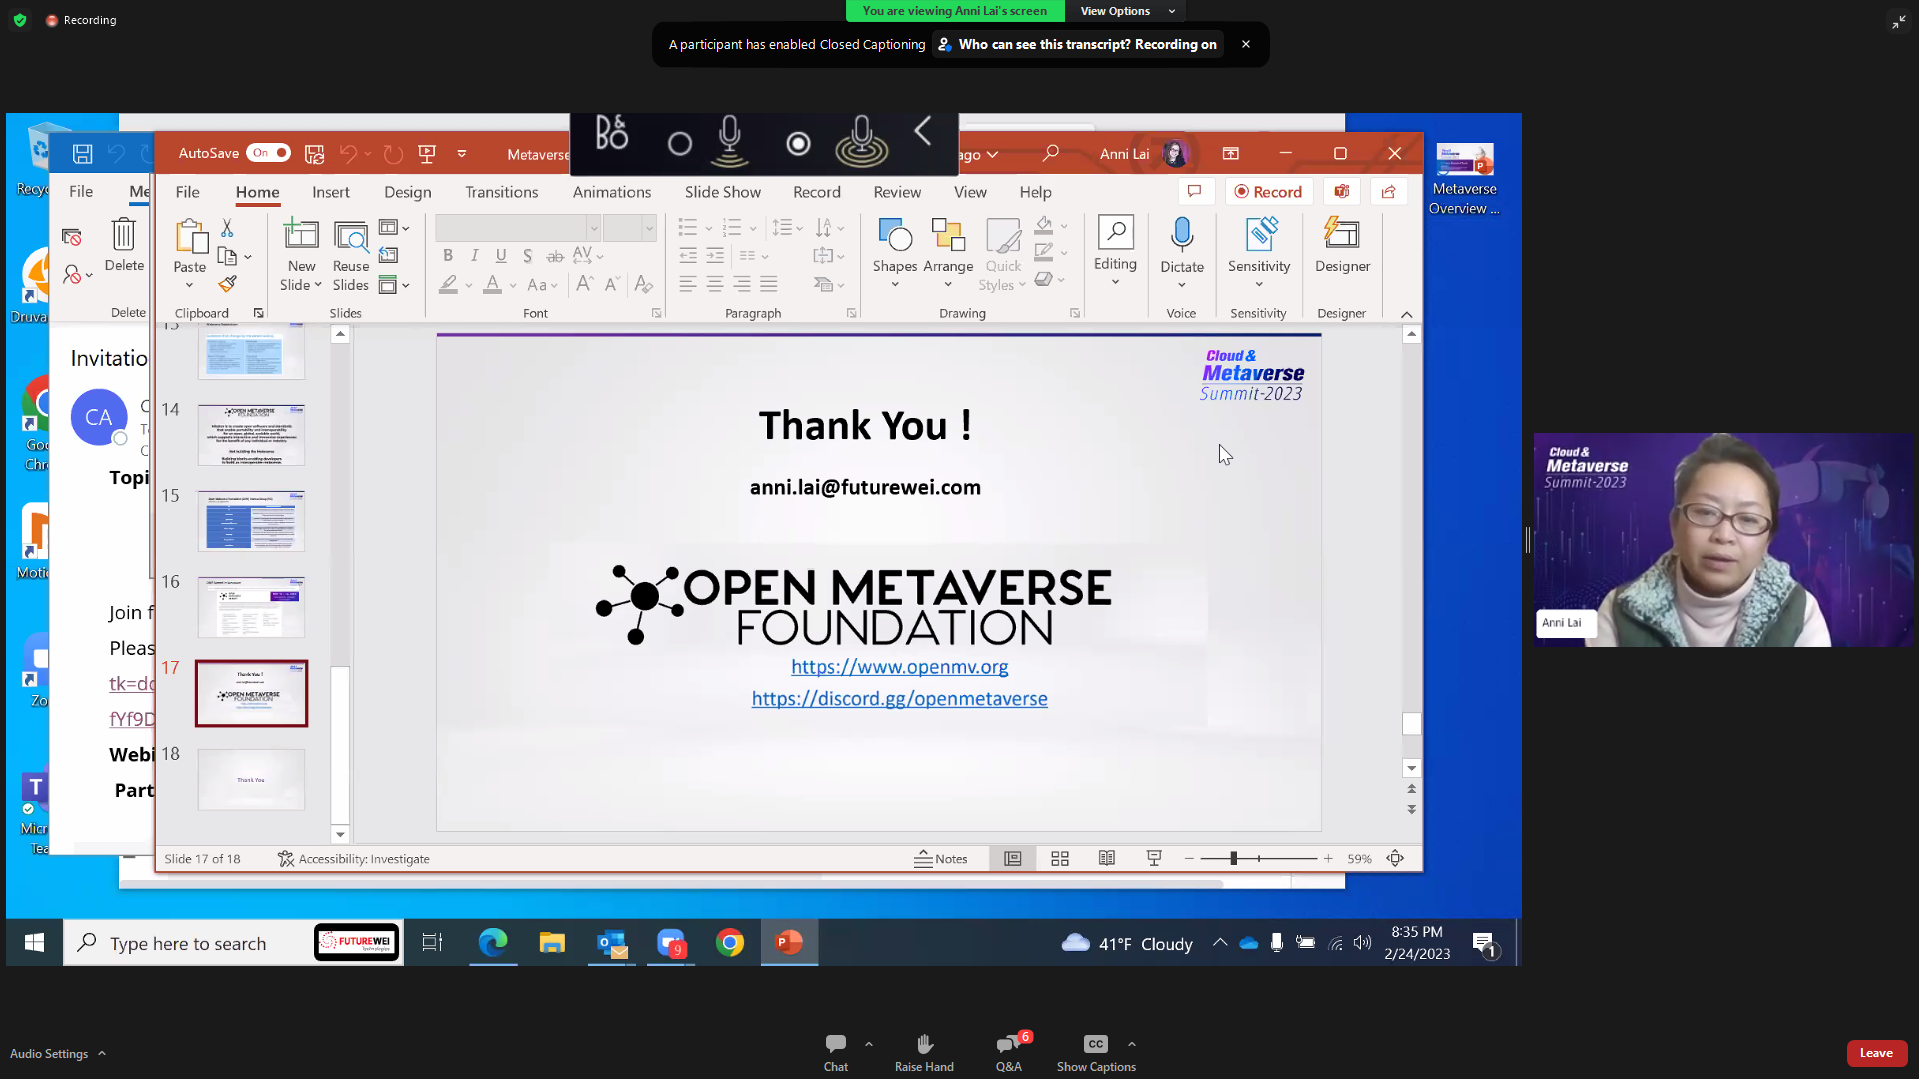Click the Format Painter brush icon
Viewport: 1919px width, 1079px height.
228,284
